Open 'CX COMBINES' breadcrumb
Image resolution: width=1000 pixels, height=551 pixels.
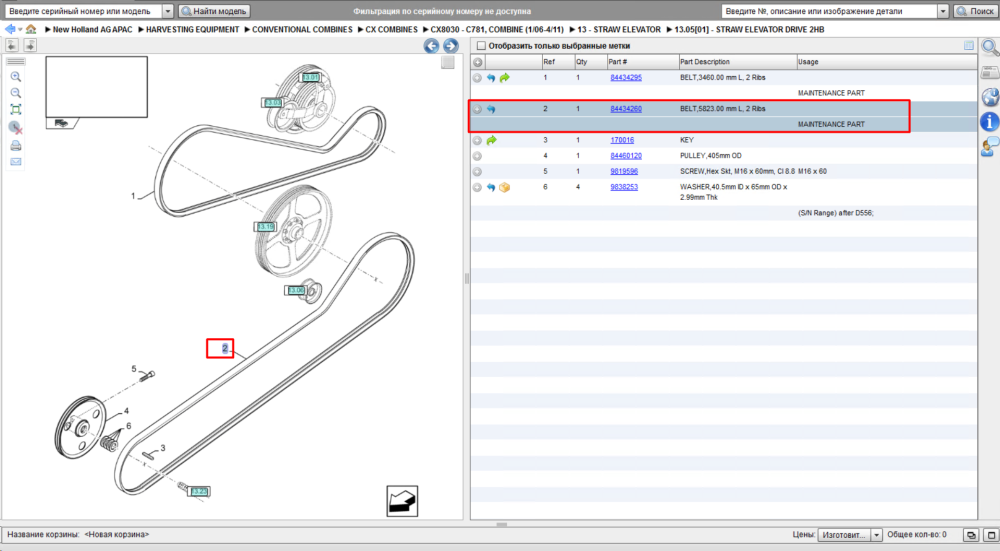pyautogui.click(x=392, y=29)
